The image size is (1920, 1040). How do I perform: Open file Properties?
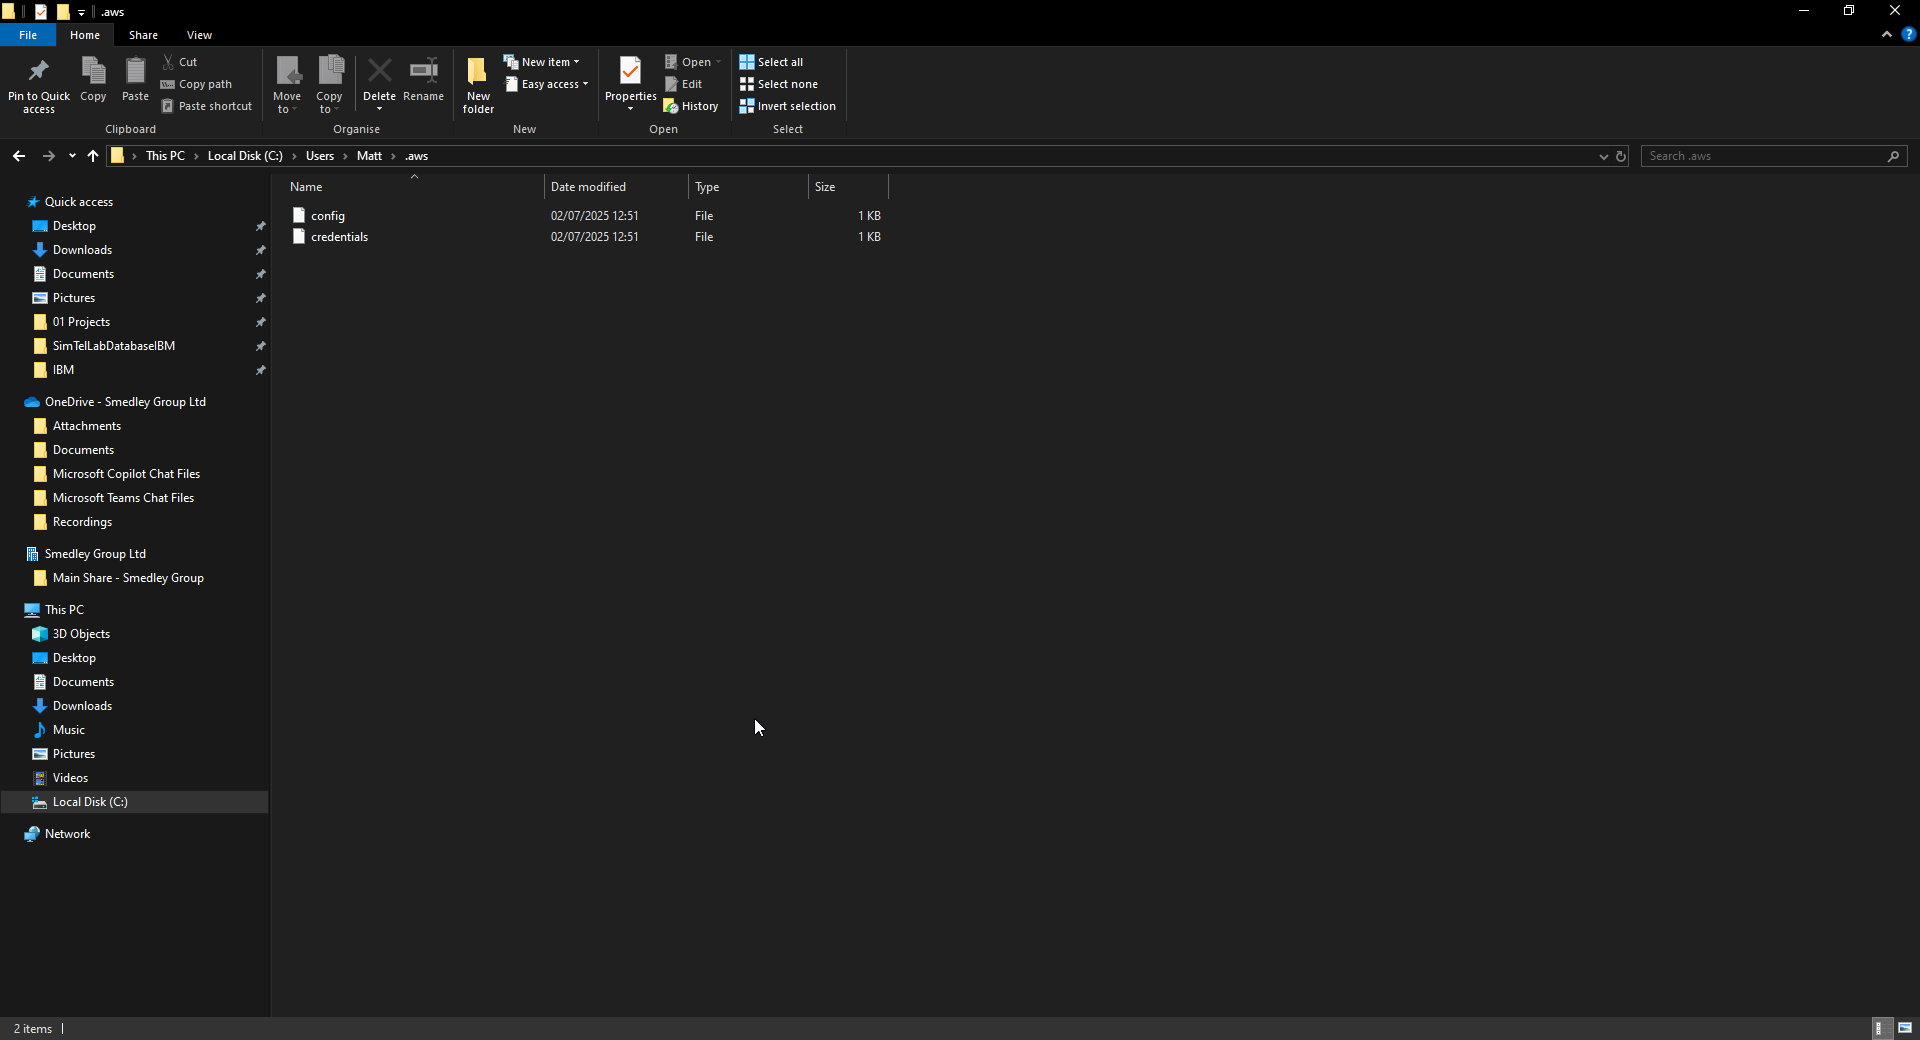click(x=631, y=85)
